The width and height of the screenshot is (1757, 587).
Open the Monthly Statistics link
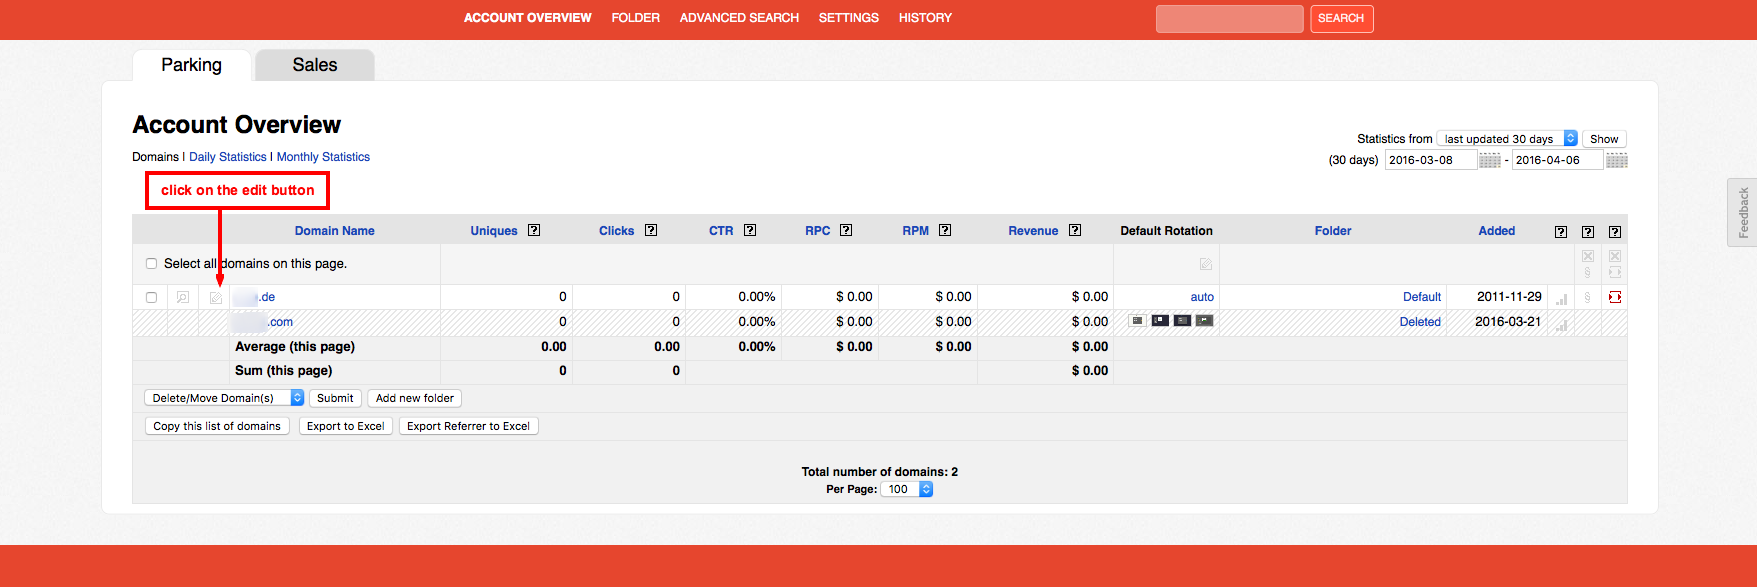pyautogui.click(x=323, y=157)
